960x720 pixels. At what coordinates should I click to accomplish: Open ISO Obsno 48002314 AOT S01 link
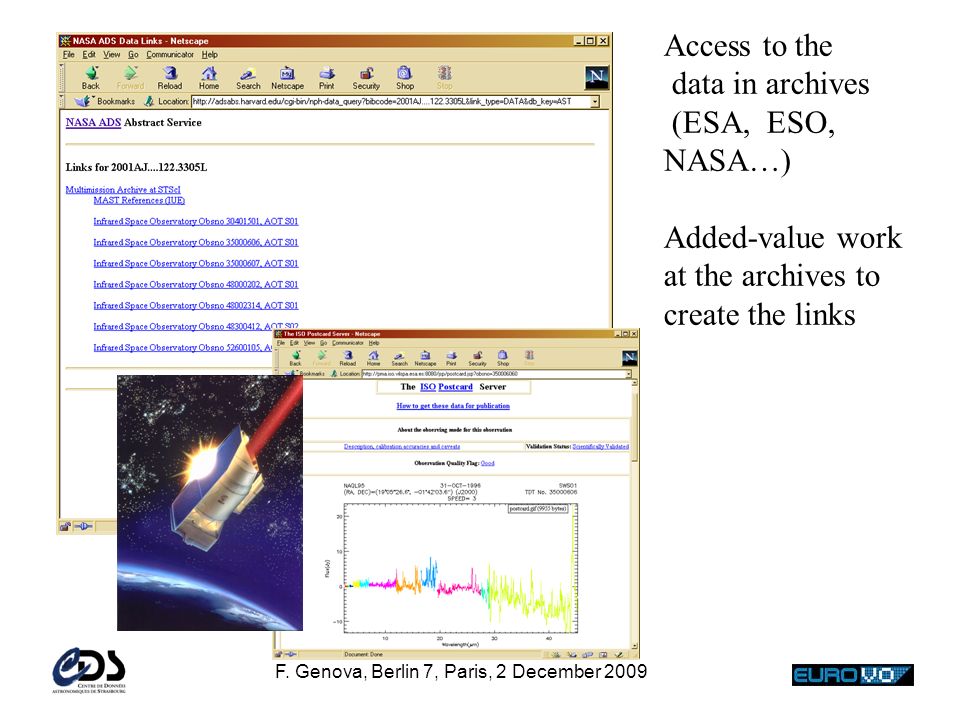(x=196, y=306)
